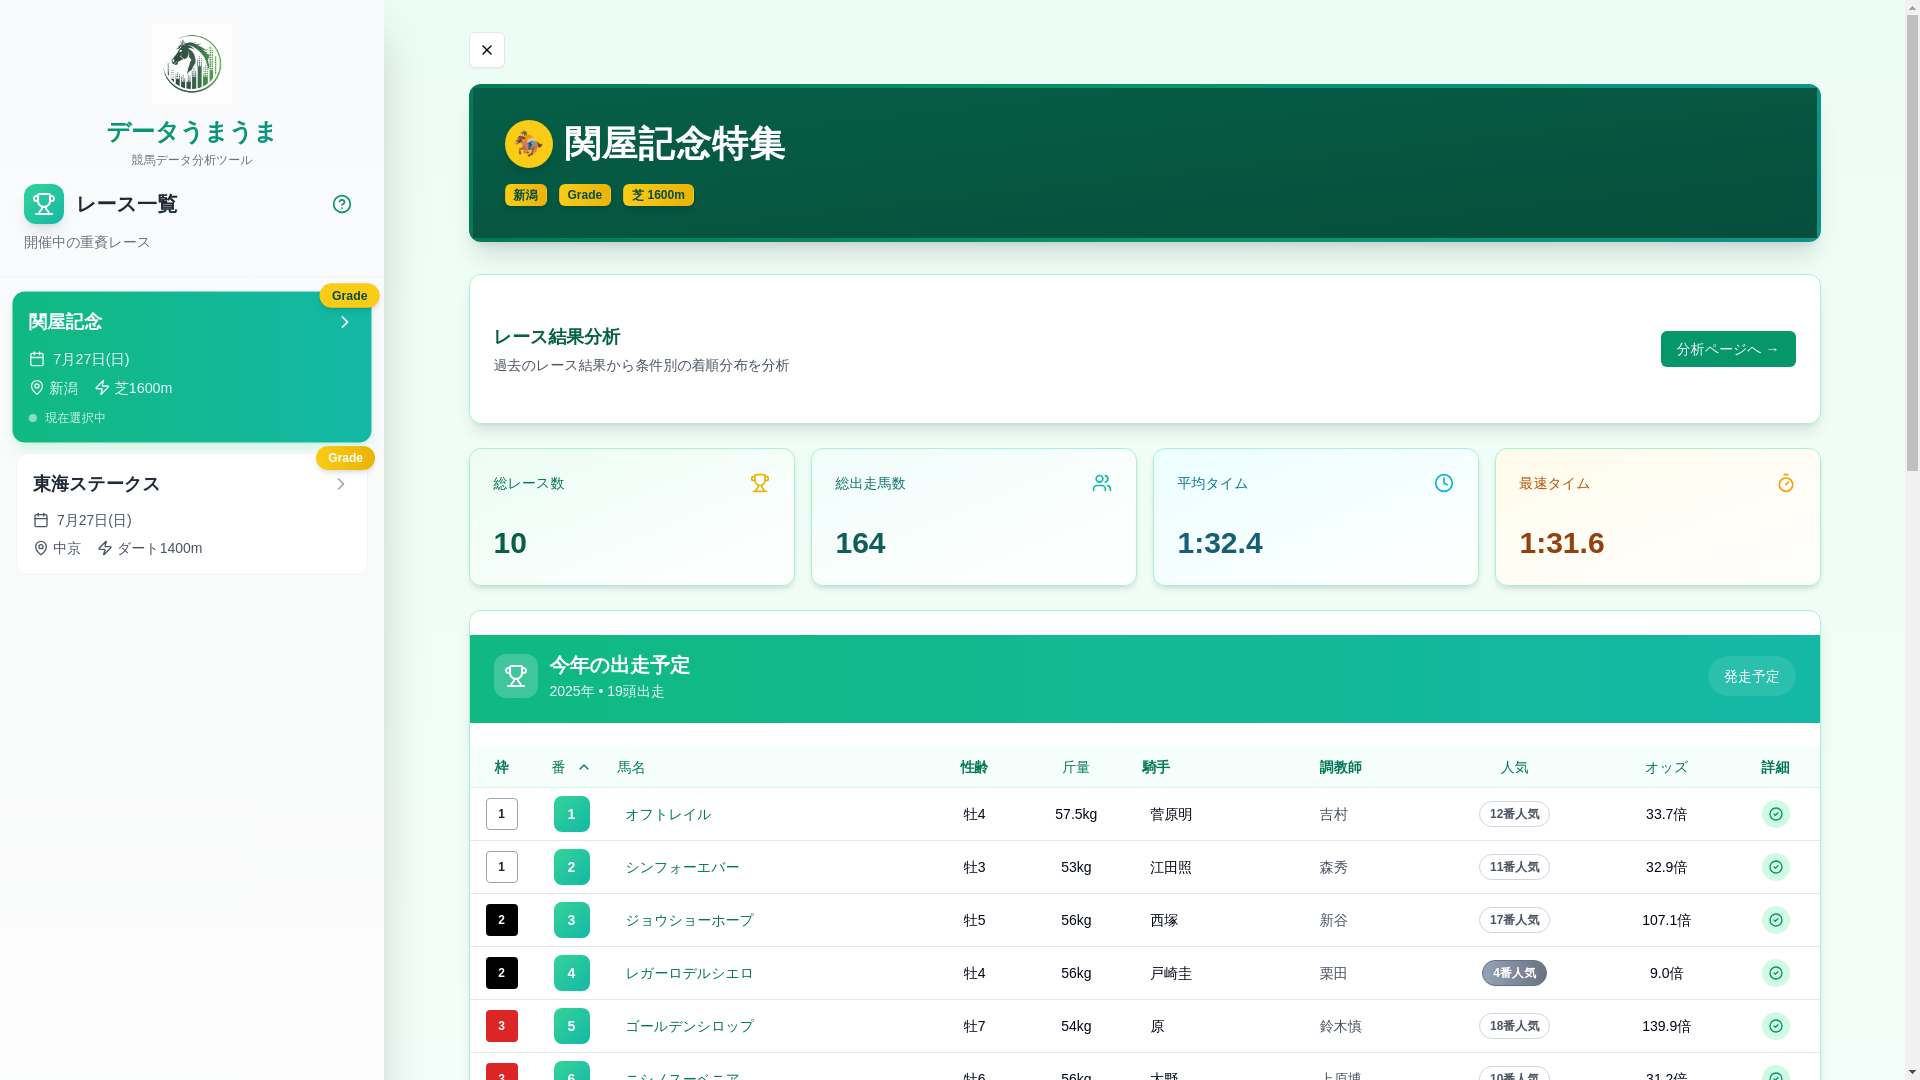Click horse number 5 green badge
This screenshot has height=1080, width=1920.
point(572,1026)
